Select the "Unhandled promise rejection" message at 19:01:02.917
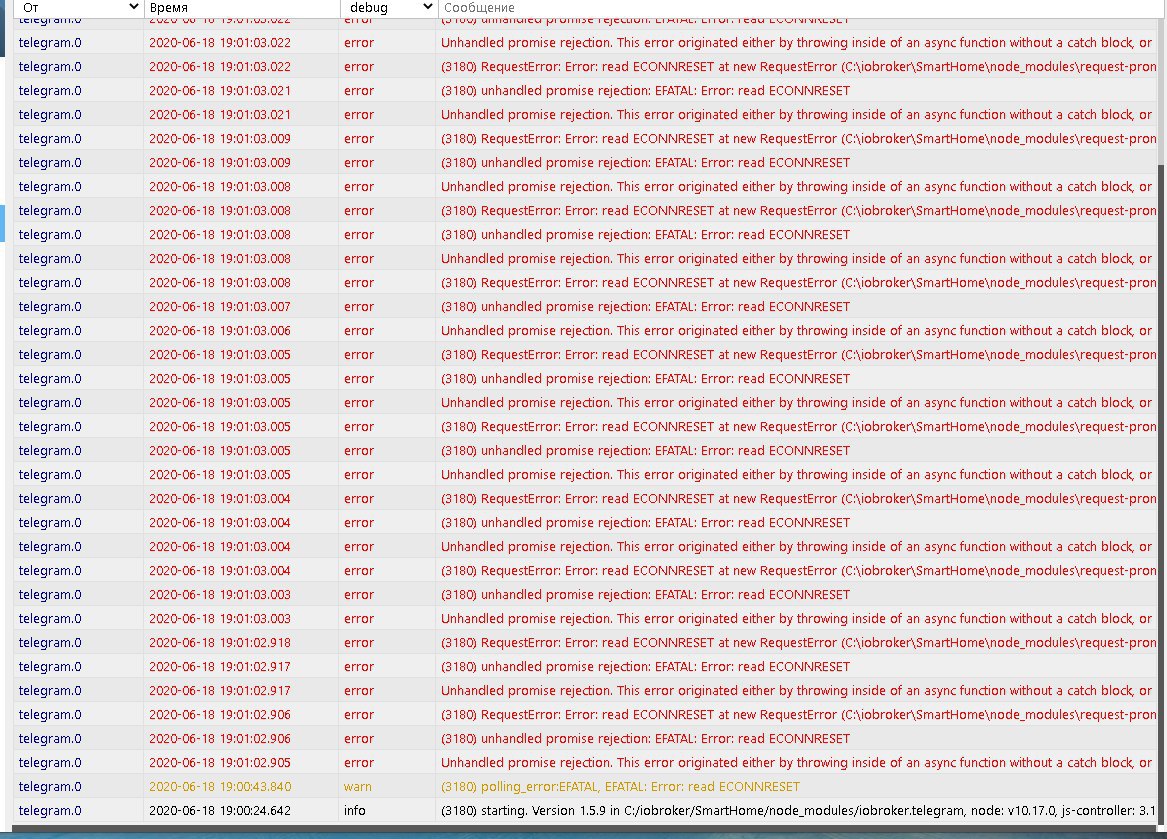The height and width of the screenshot is (839, 1167). 796,691
